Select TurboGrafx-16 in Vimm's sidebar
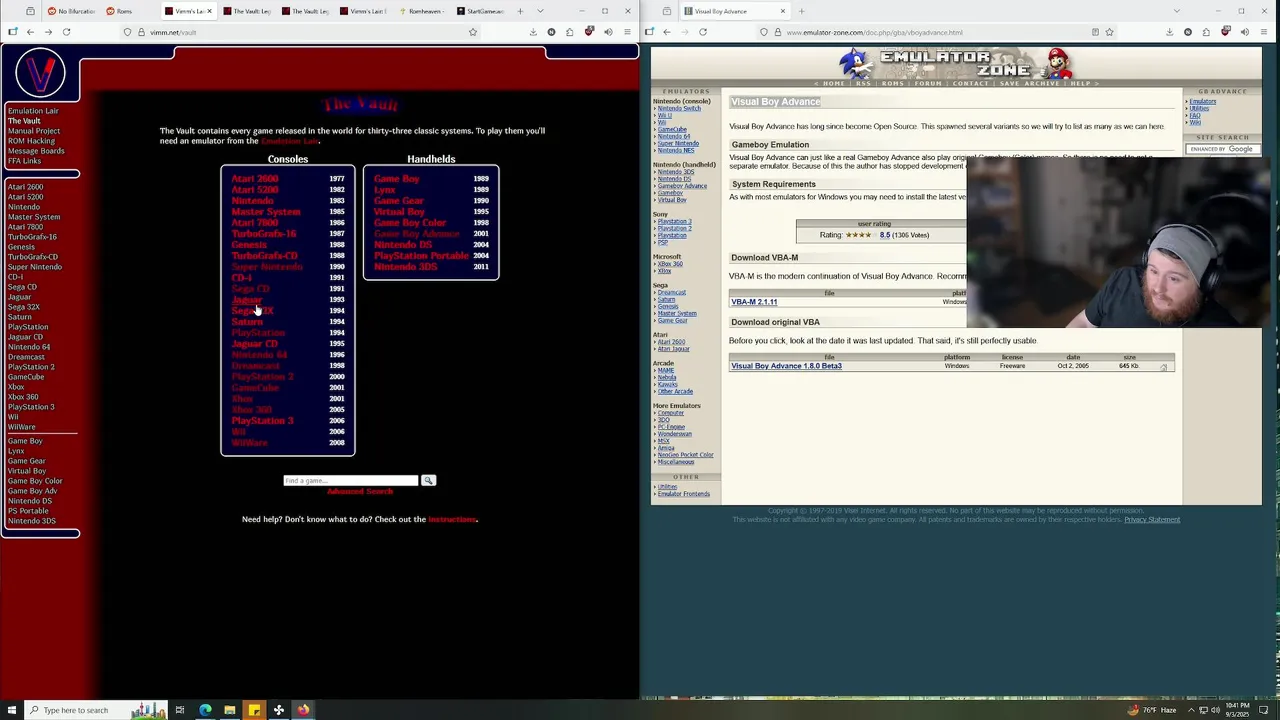The width and height of the screenshot is (1280, 720). [32, 237]
